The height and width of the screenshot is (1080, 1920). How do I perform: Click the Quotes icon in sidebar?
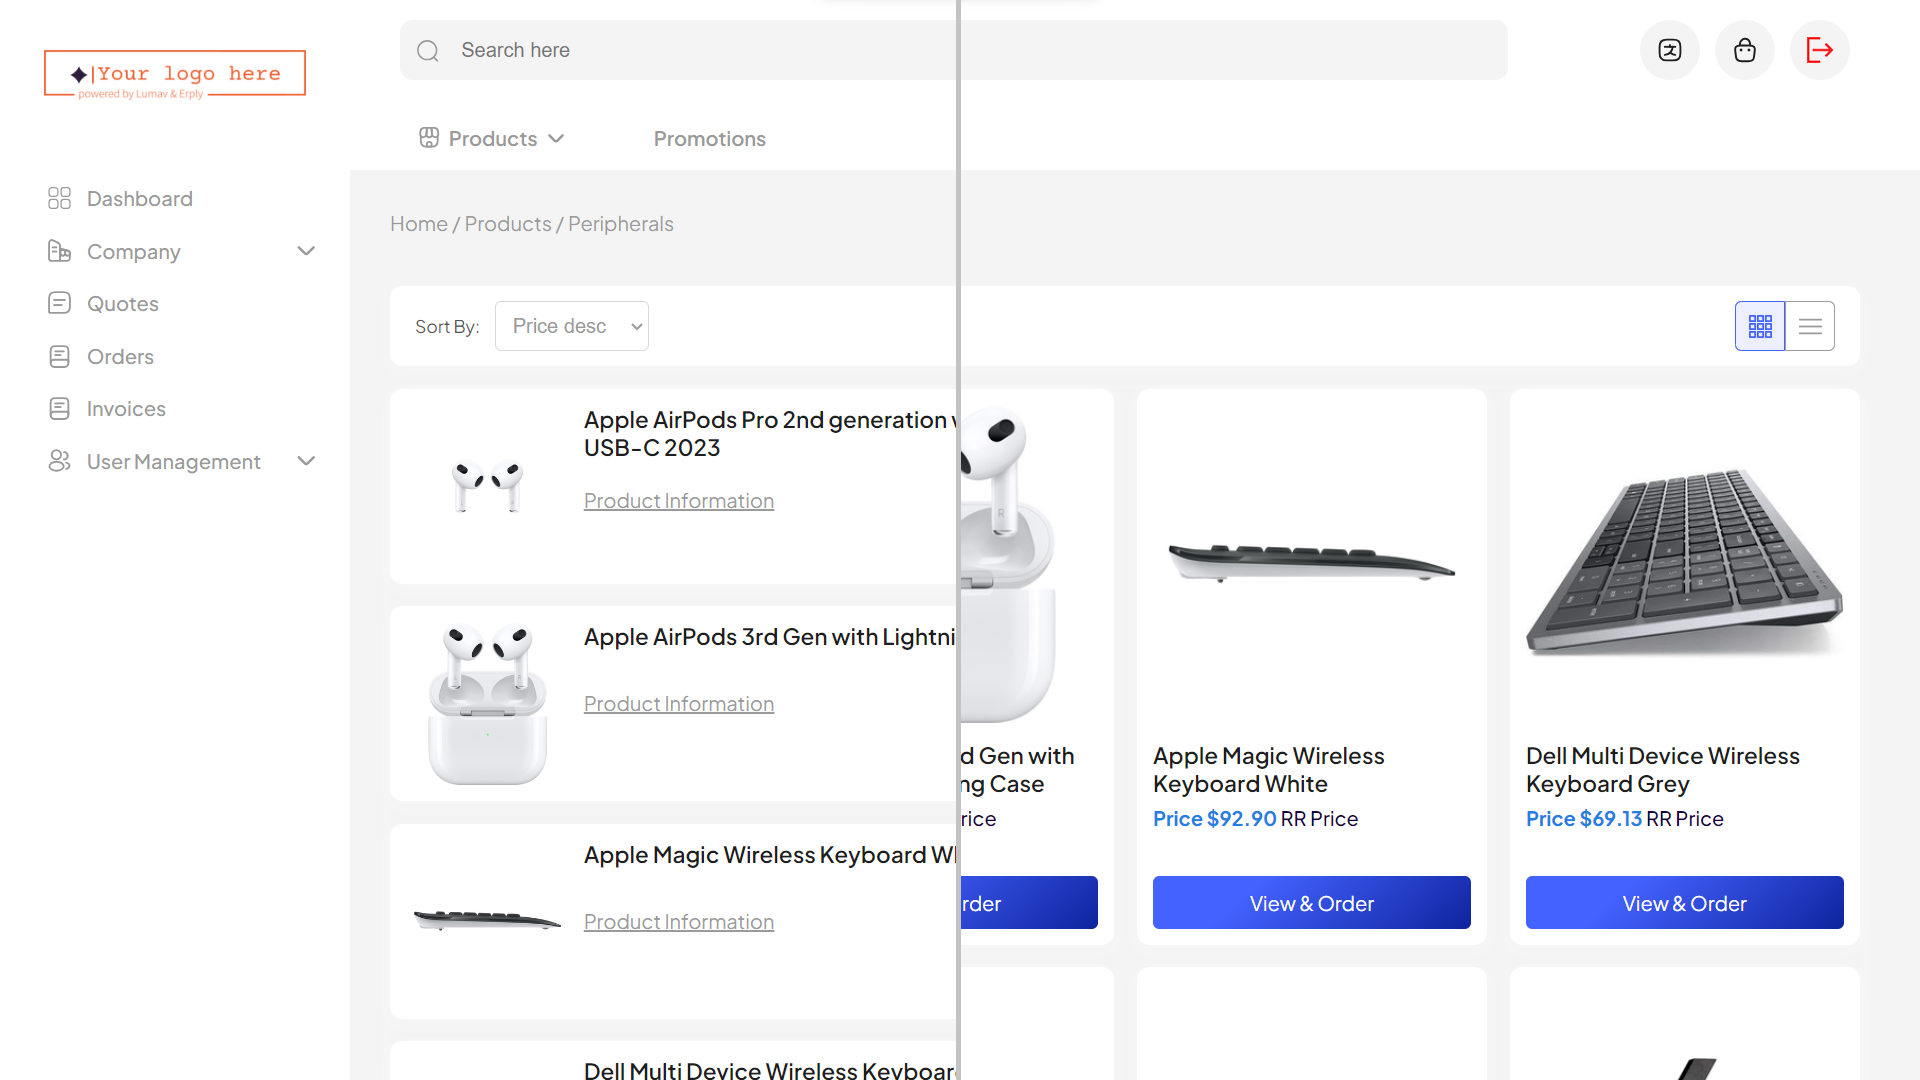[59, 303]
